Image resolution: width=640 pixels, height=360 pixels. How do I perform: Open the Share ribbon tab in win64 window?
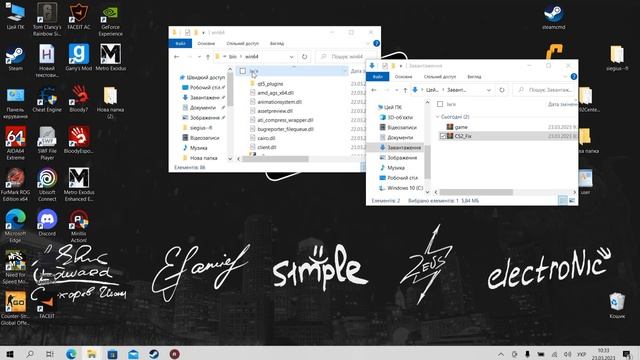(x=242, y=43)
